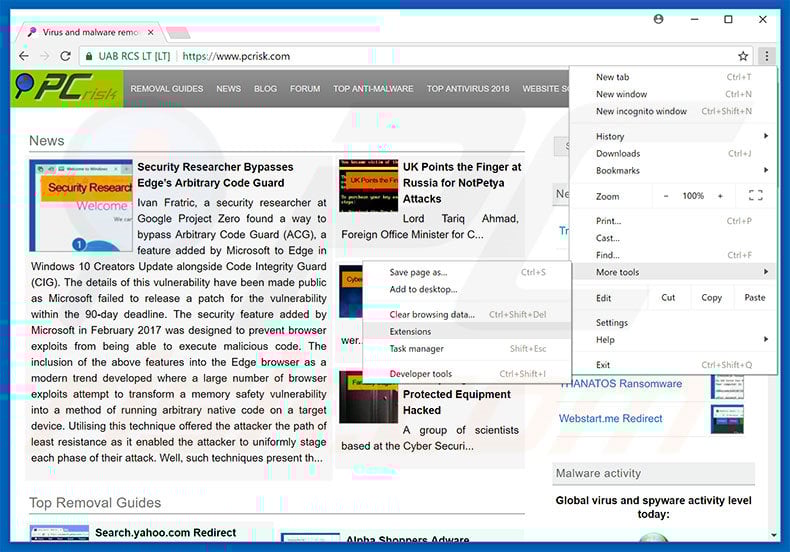
Task: Open REMOVAL GUIDES nav link
Action: click(167, 89)
